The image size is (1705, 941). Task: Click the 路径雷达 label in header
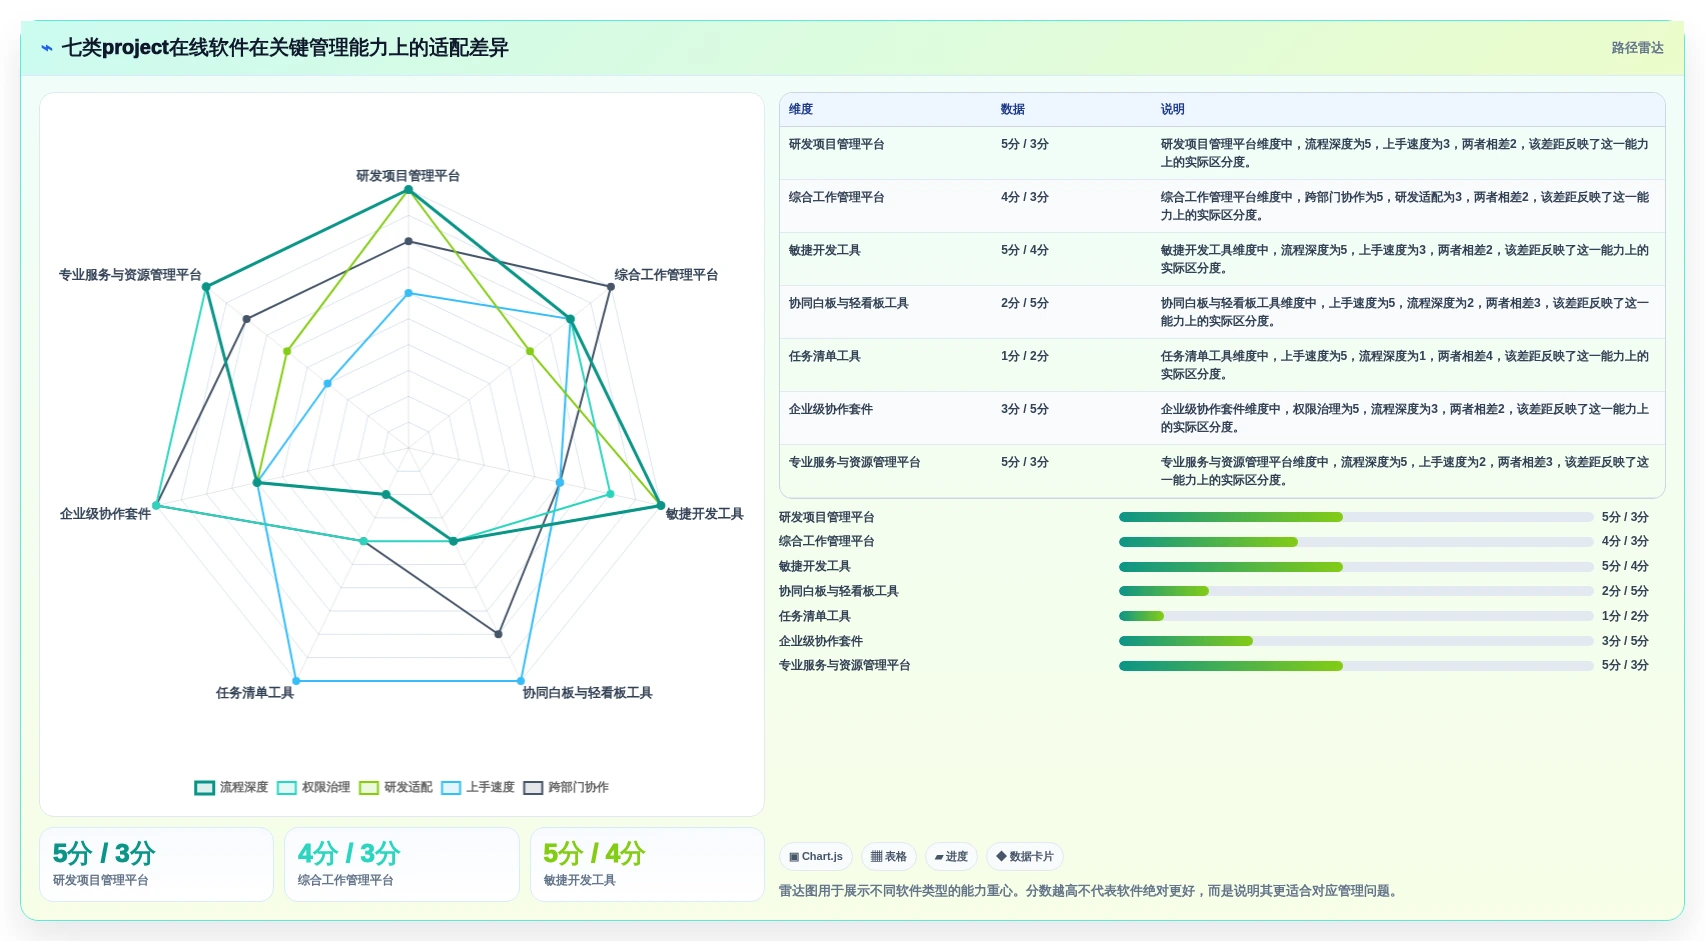click(1637, 48)
